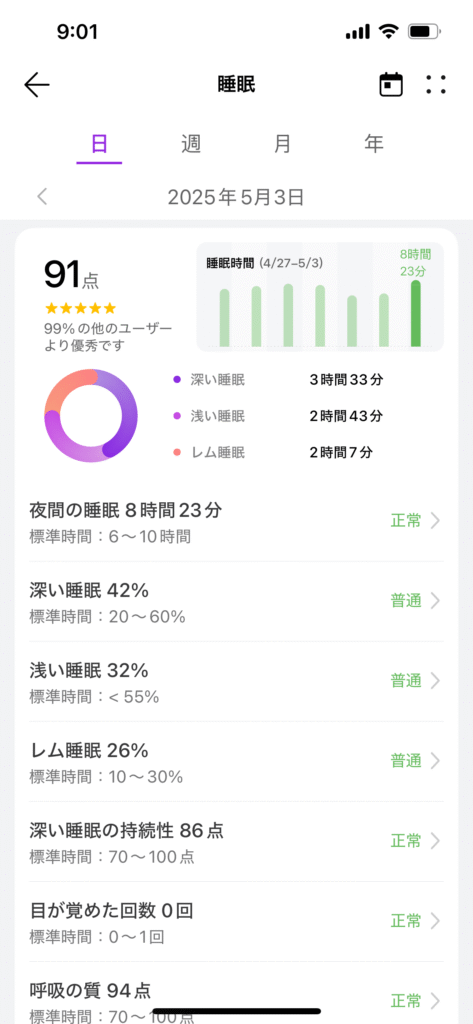Go to previous day with left chevron
This screenshot has width=473, height=1024.
[42, 197]
